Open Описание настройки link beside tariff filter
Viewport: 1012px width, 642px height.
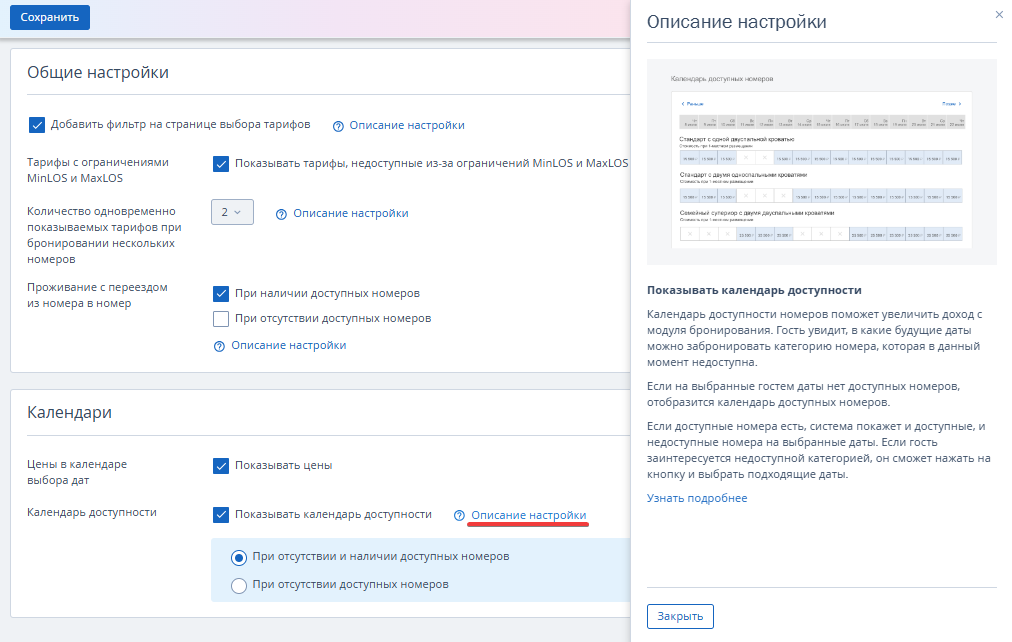click(407, 125)
